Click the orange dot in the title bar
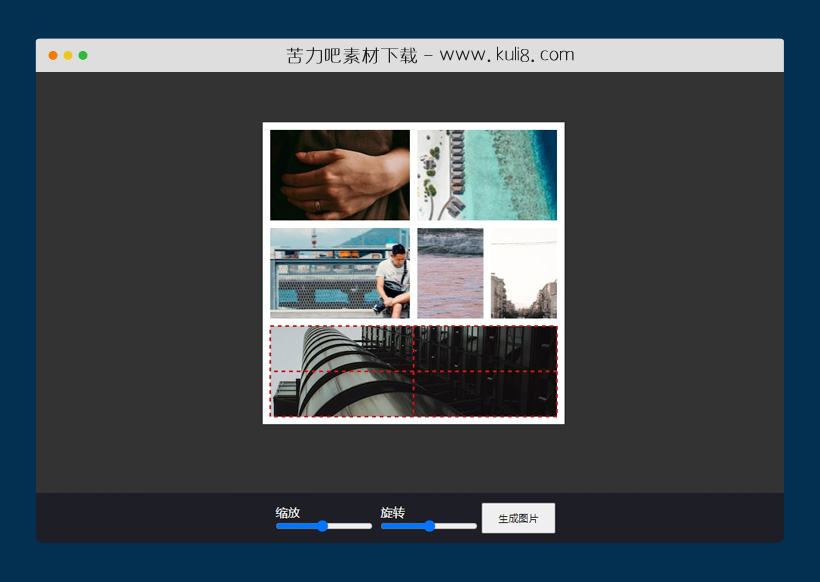This screenshot has height=582, width=820. pyautogui.click(x=53, y=55)
